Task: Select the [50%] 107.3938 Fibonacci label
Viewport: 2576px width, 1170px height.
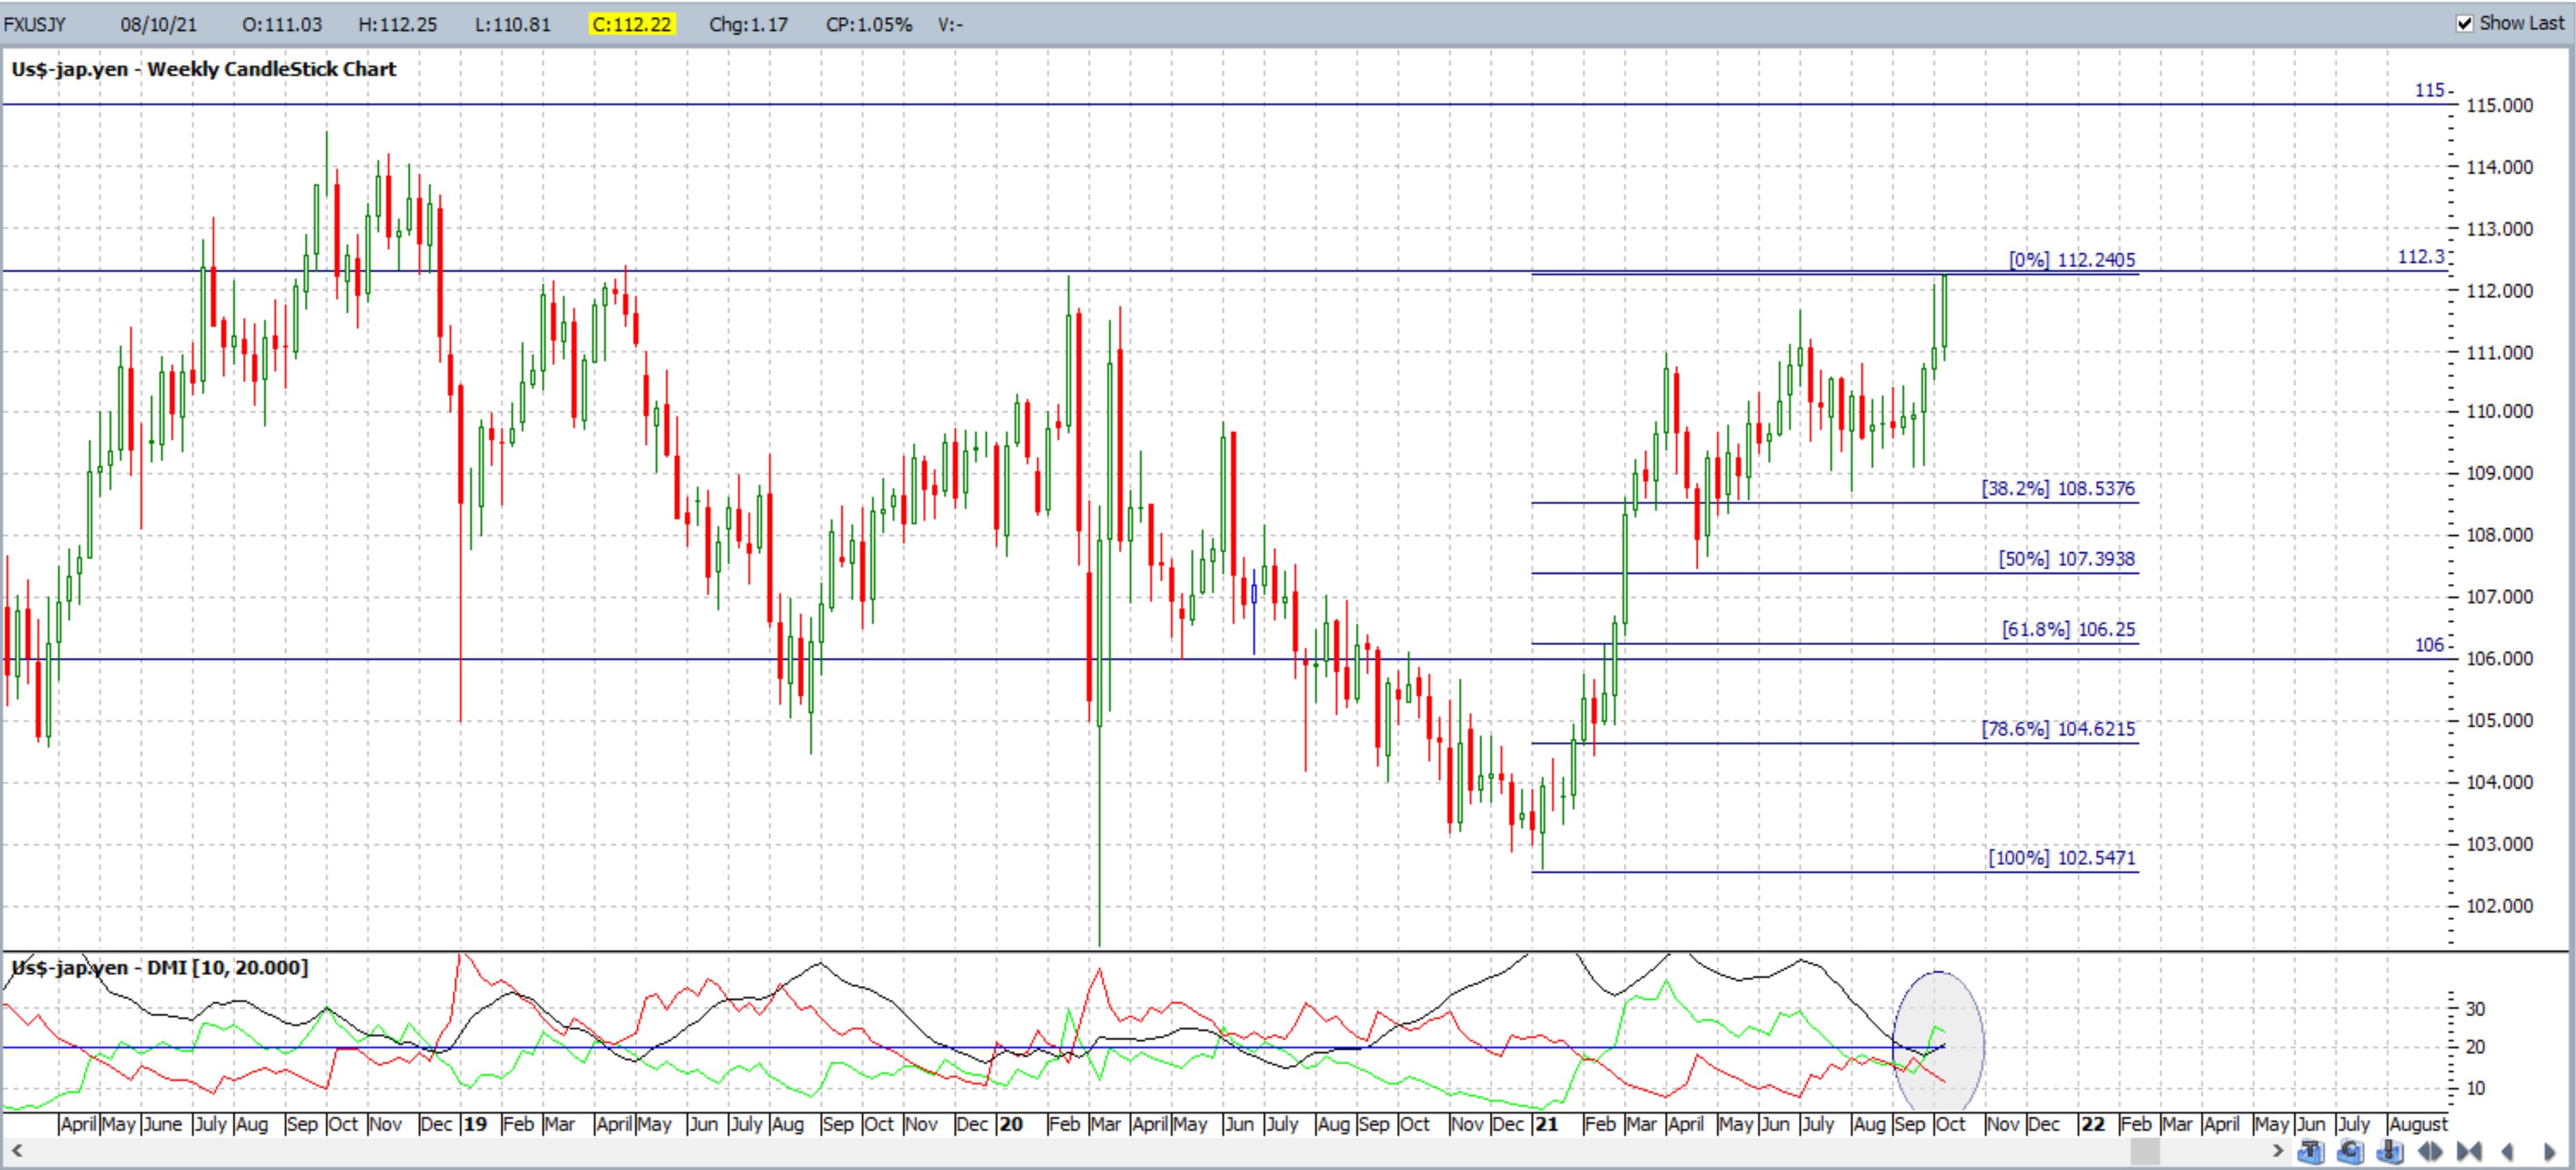Action: [x=2067, y=559]
